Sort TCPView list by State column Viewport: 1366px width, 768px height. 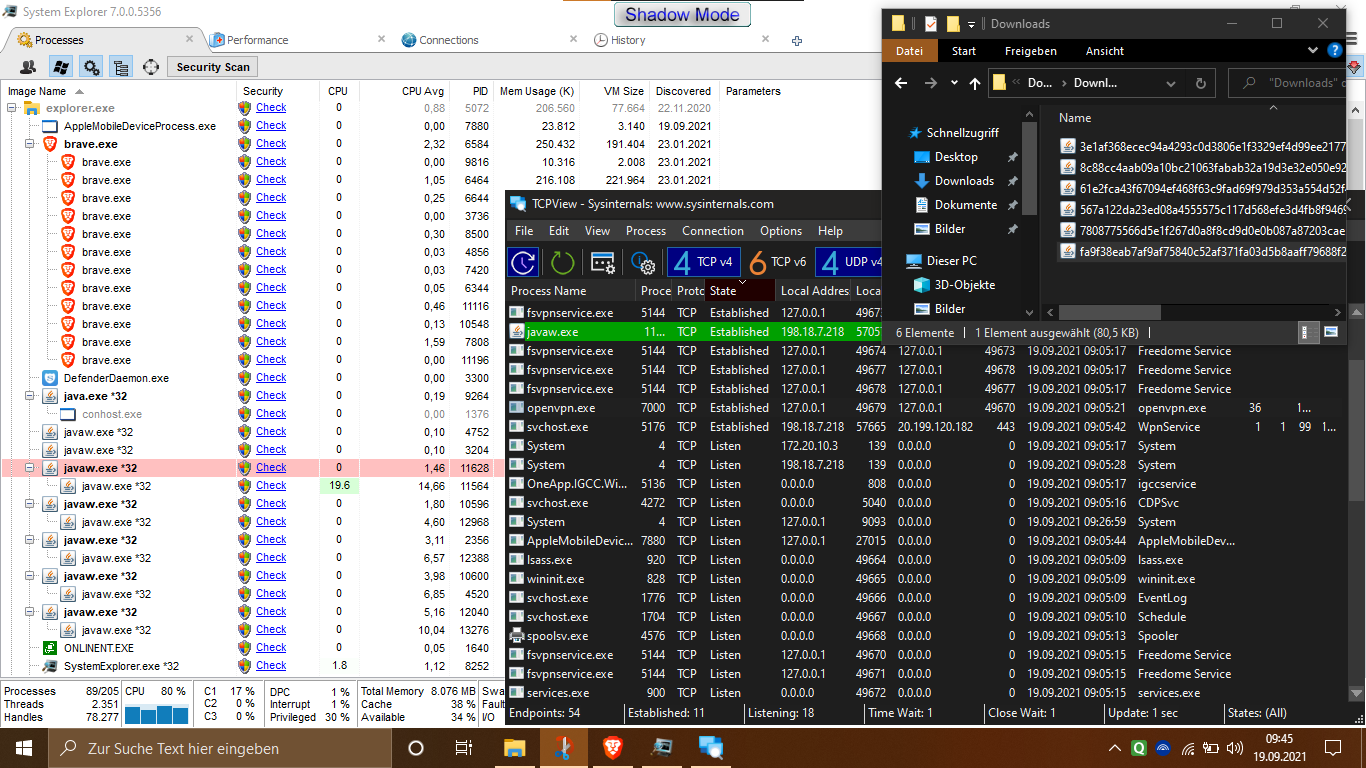(x=740, y=291)
